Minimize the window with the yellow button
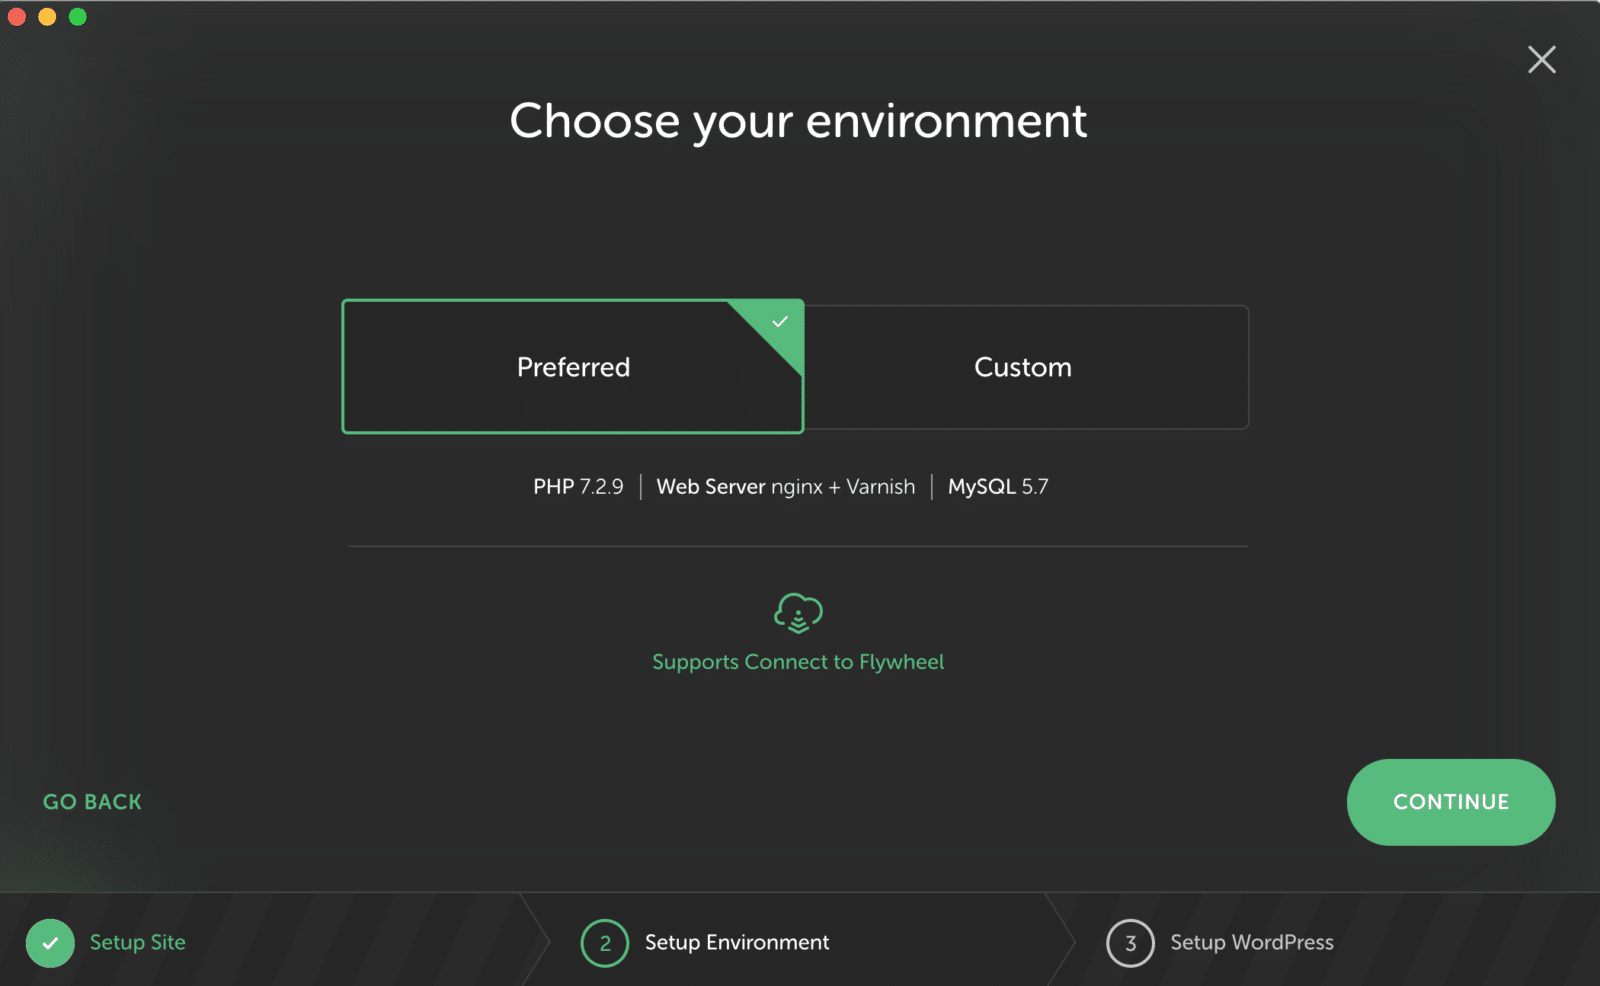This screenshot has width=1600, height=986. [x=47, y=17]
